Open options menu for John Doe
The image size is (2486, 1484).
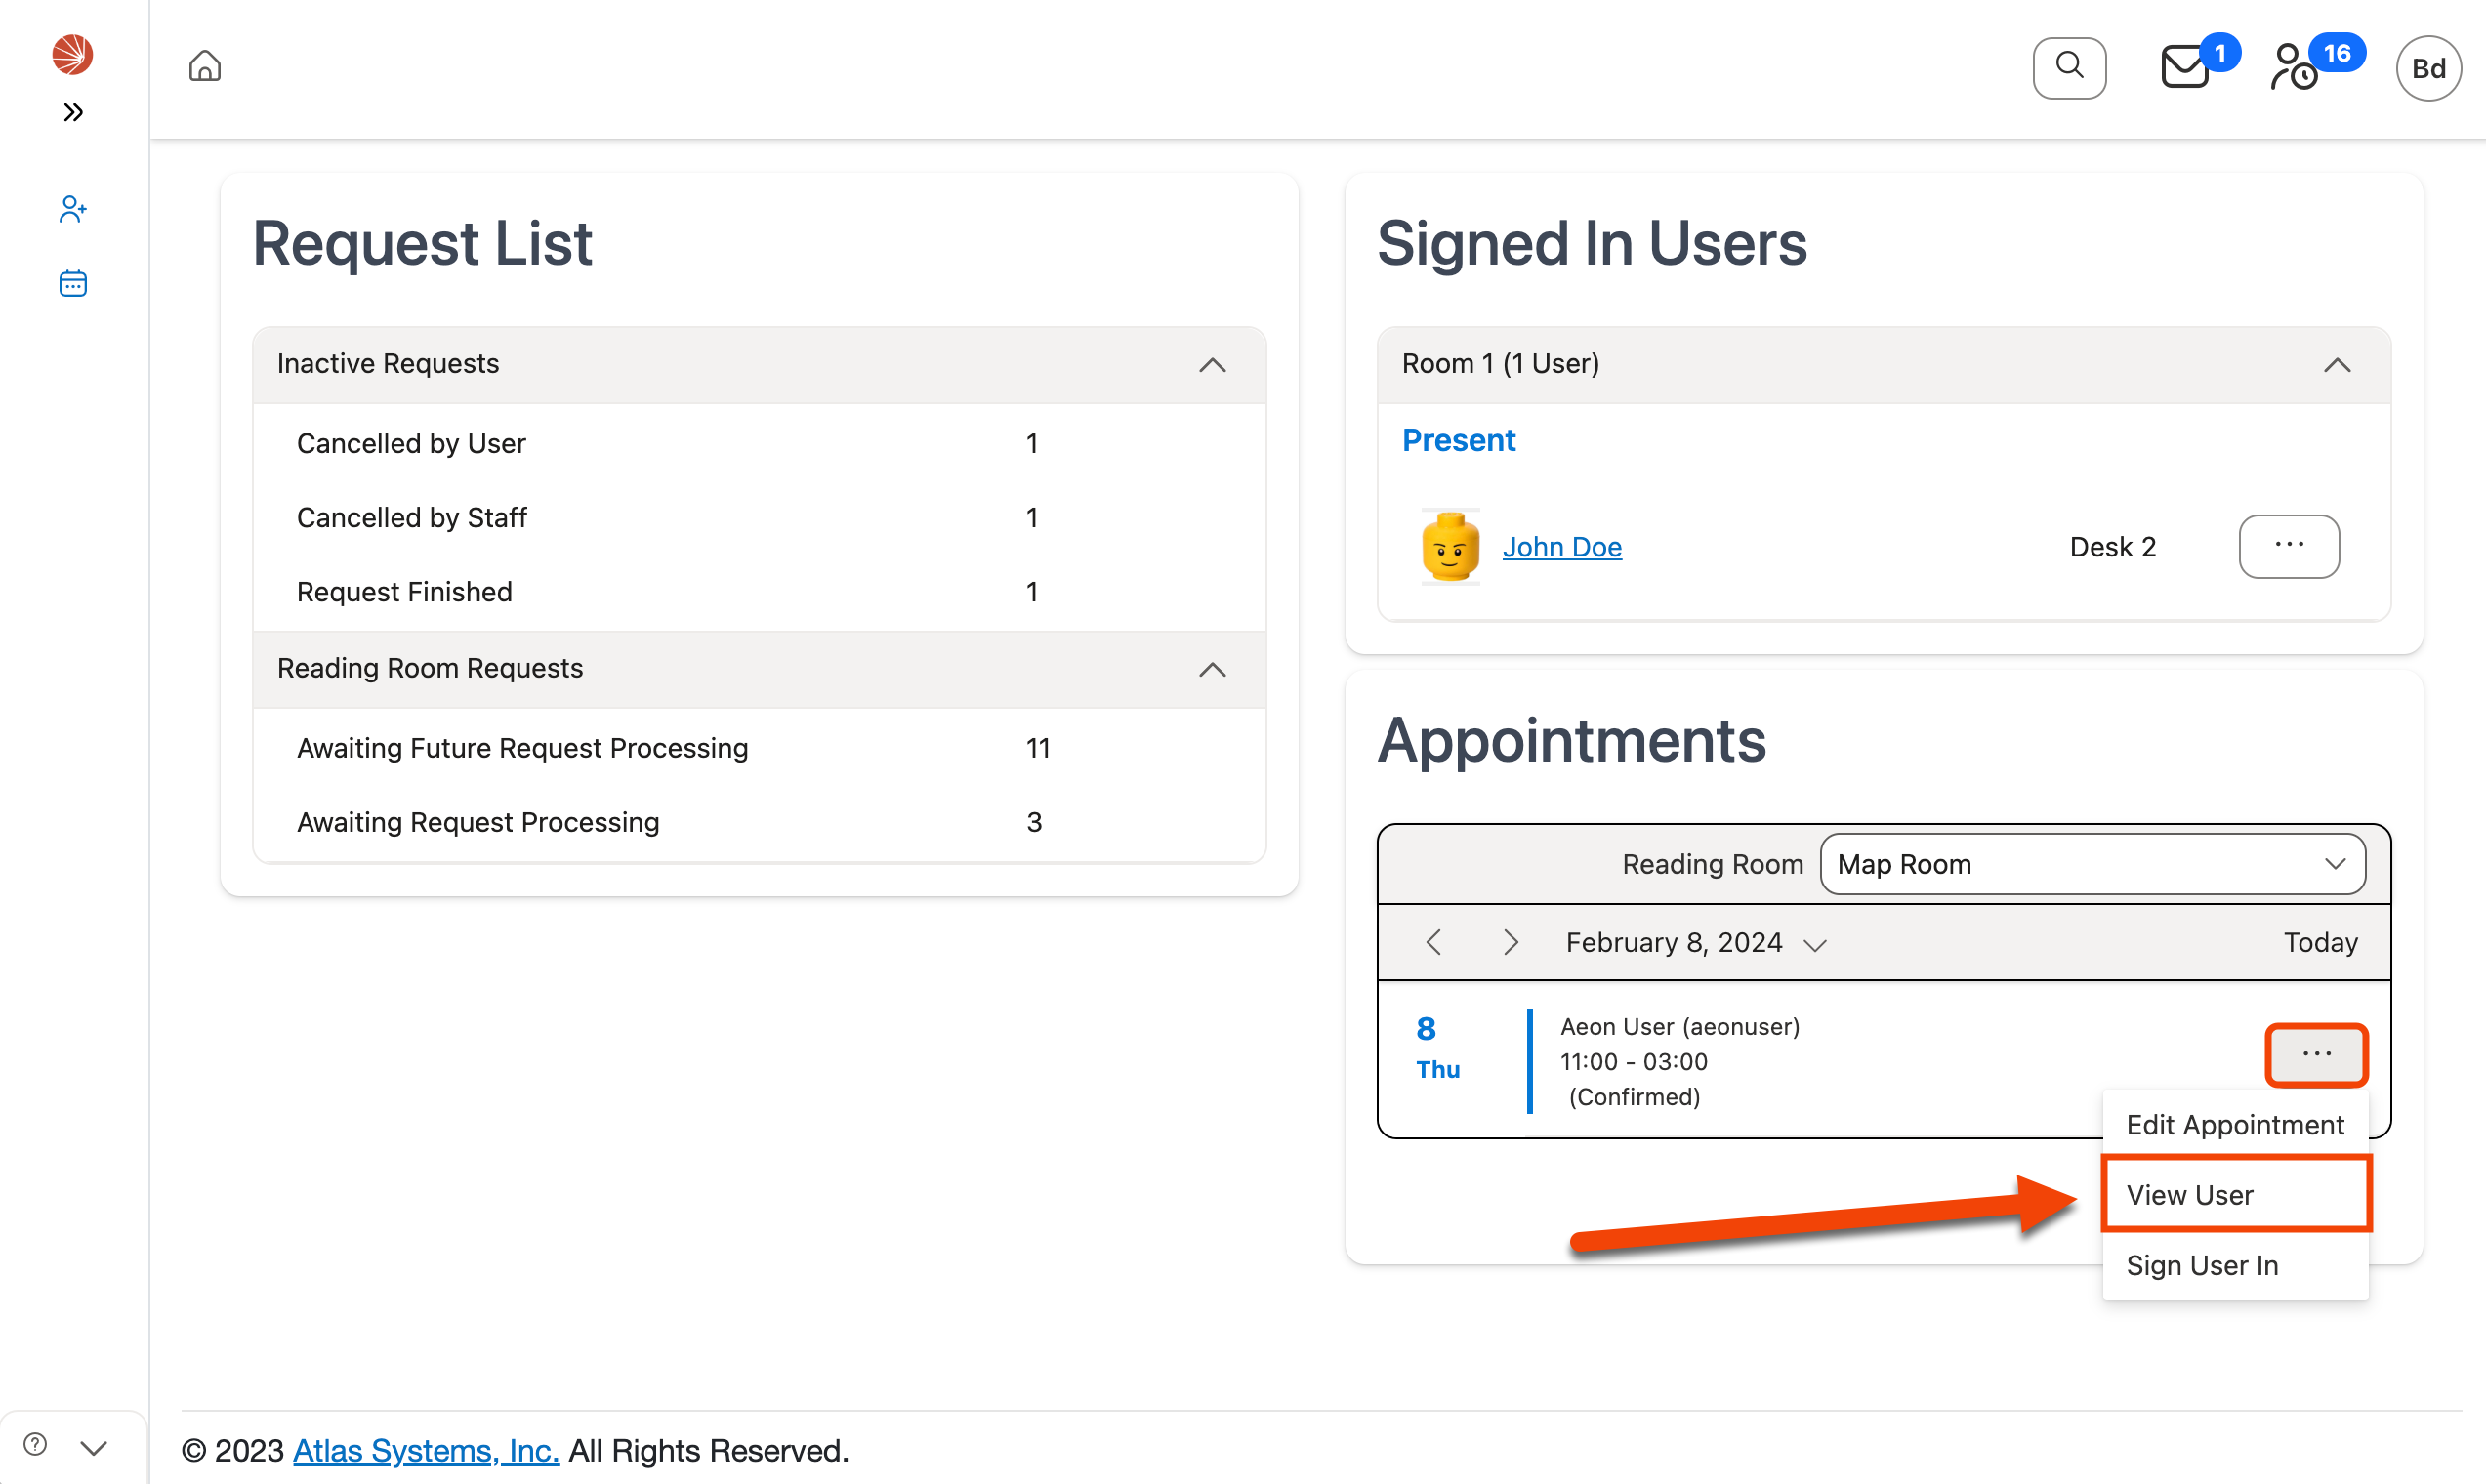pos(2289,546)
